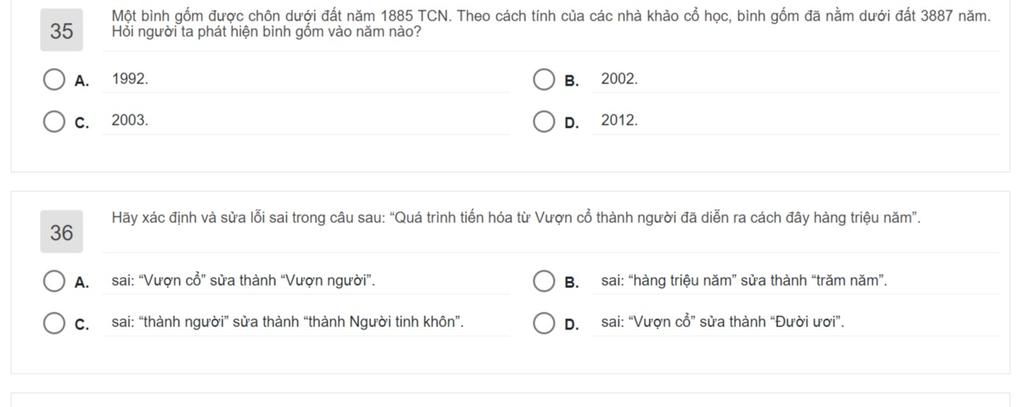Click answer sửa thành "thành Người tinh khôn"
Image resolution: width=1024 pixels, height=407 pixels.
coord(288,323)
